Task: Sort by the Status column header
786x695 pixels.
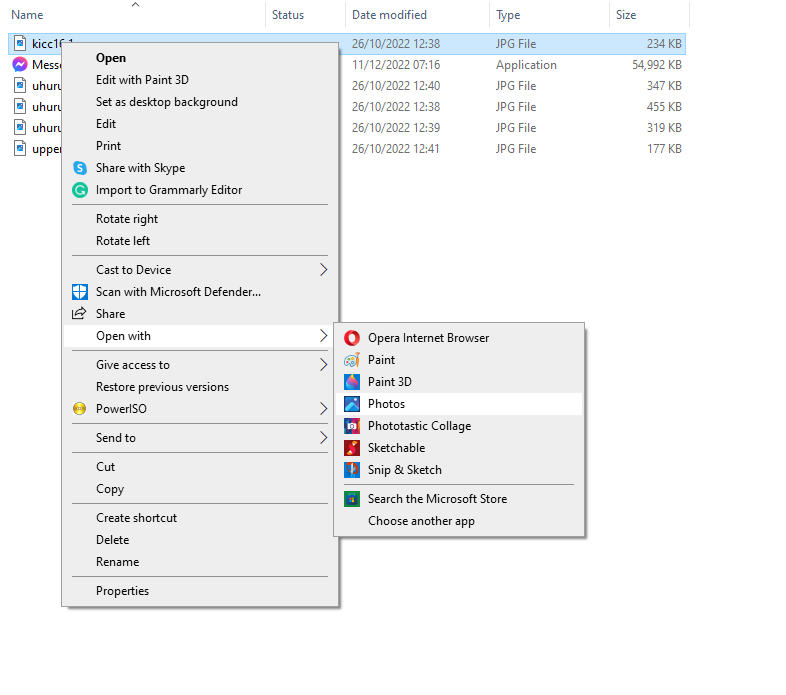Action: (x=288, y=15)
